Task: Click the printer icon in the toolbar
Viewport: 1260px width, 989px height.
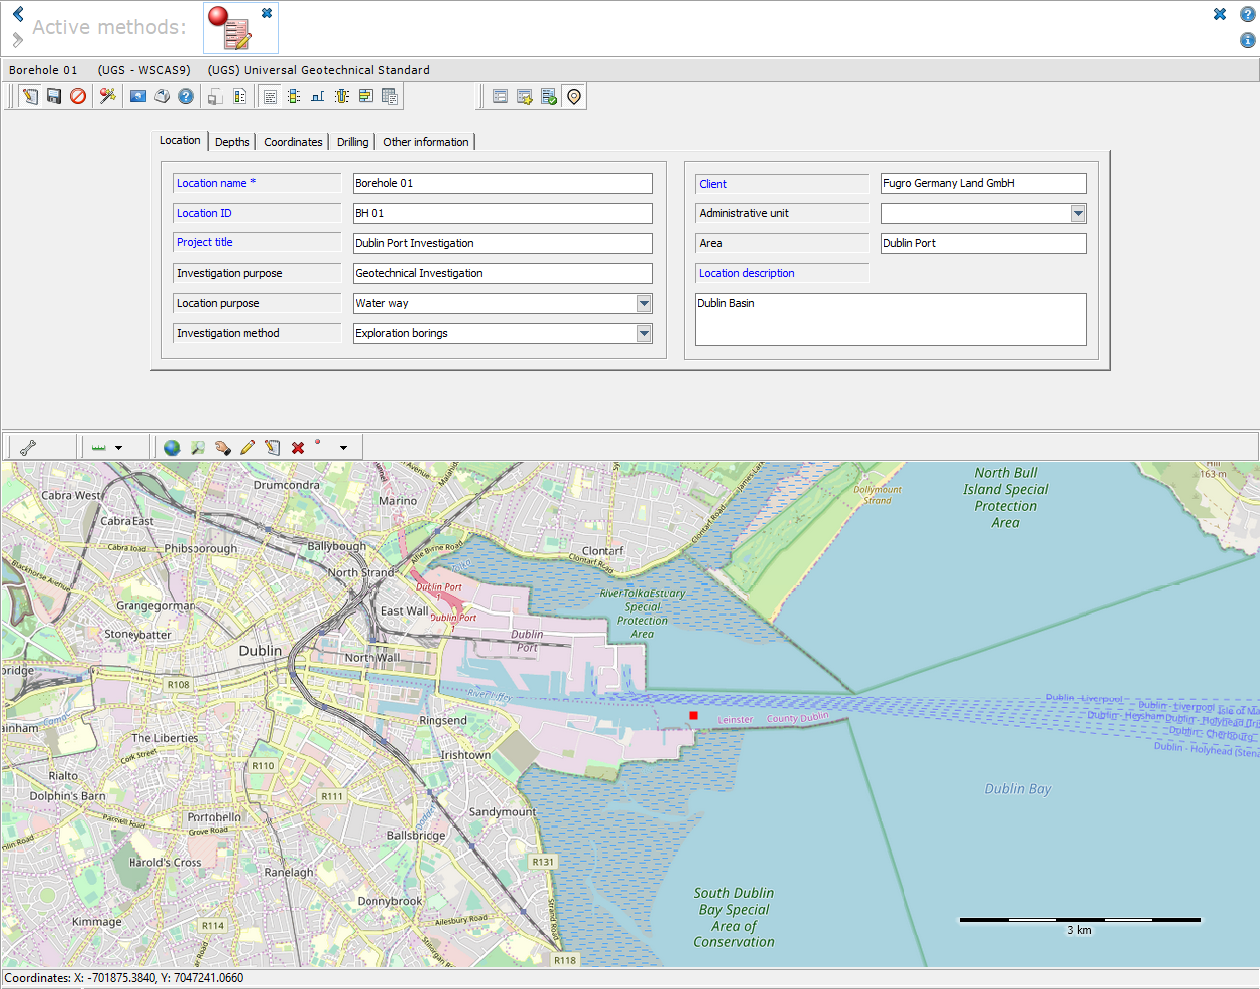Action: (x=162, y=96)
